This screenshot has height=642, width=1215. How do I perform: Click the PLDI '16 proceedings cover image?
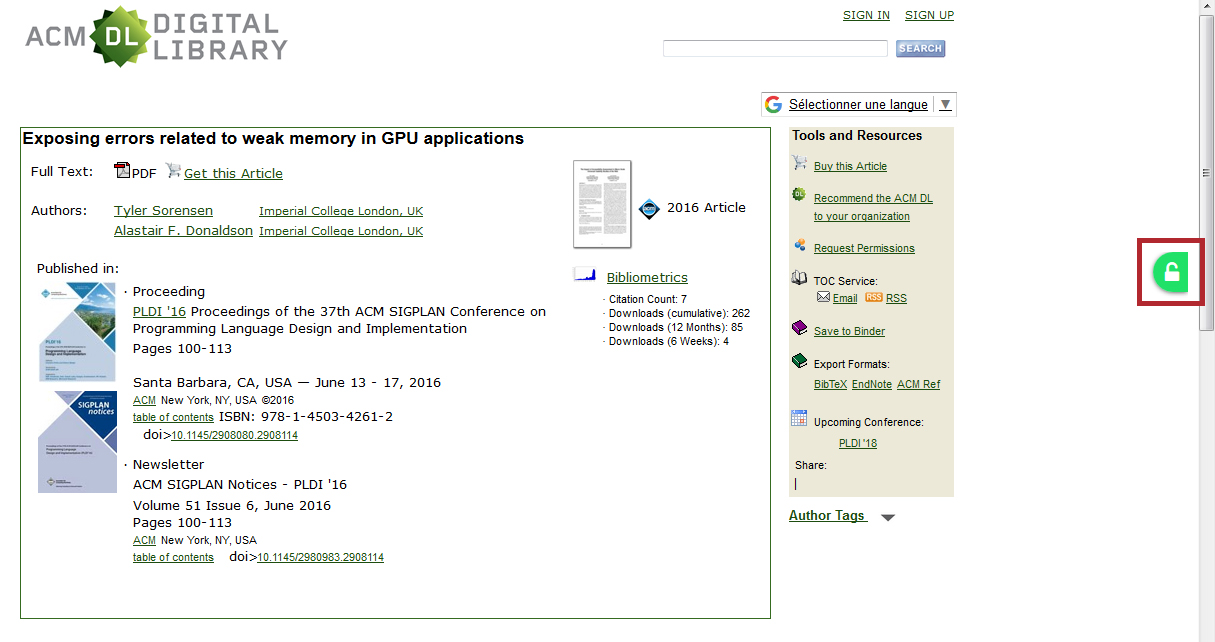click(x=77, y=332)
